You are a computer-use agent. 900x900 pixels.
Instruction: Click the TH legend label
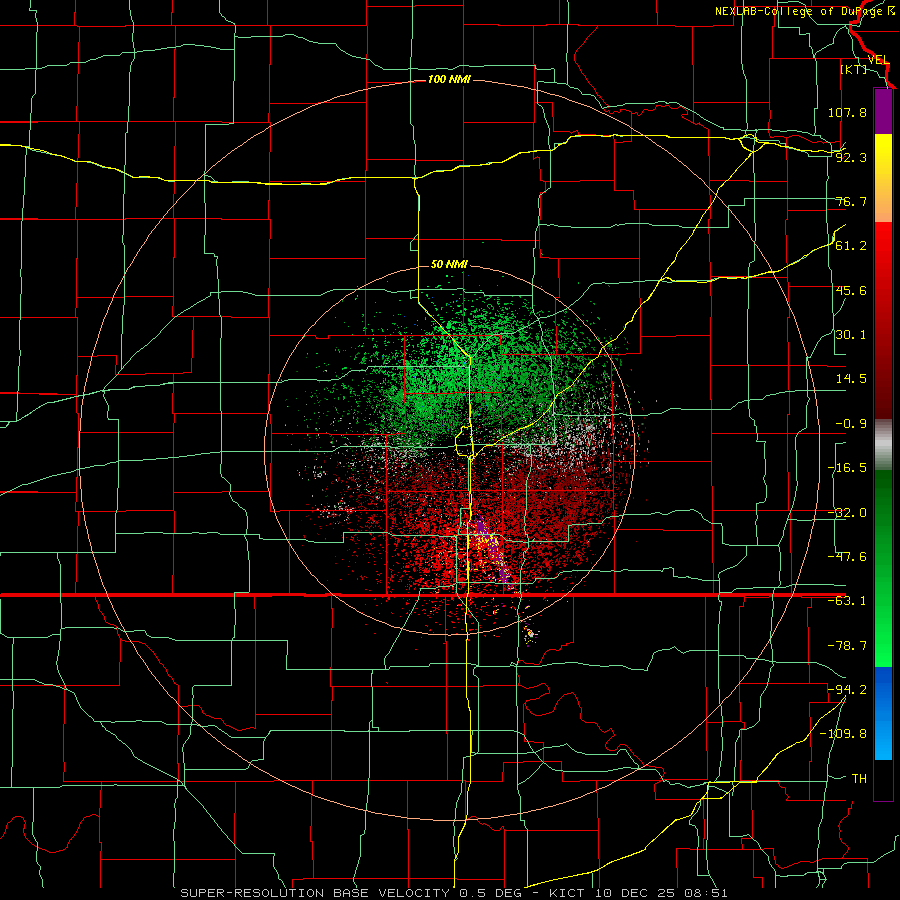859,779
